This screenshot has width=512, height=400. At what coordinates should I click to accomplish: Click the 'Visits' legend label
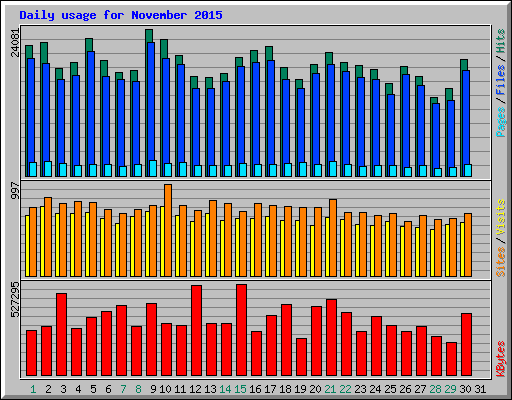click(x=501, y=217)
